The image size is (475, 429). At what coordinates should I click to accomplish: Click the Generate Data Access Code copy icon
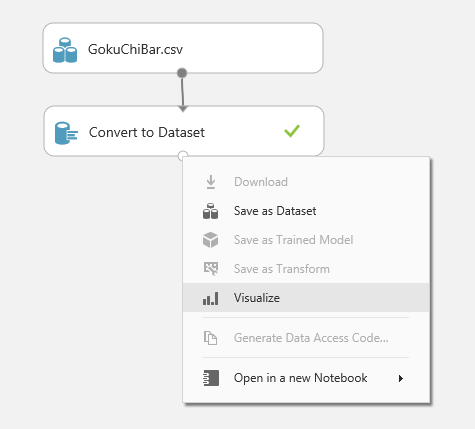211,338
